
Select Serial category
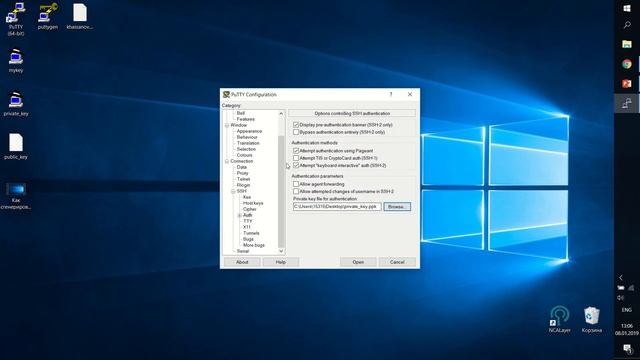pos(242,251)
